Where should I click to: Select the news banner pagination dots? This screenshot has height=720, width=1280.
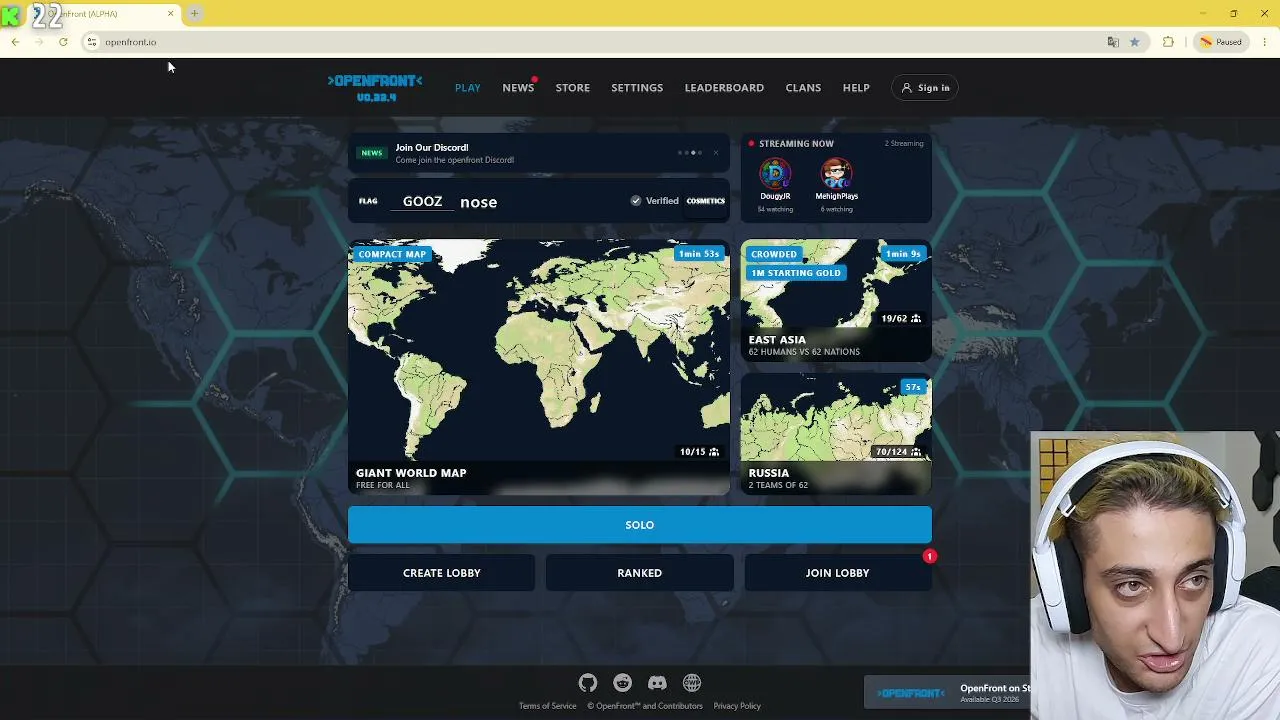[688, 153]
